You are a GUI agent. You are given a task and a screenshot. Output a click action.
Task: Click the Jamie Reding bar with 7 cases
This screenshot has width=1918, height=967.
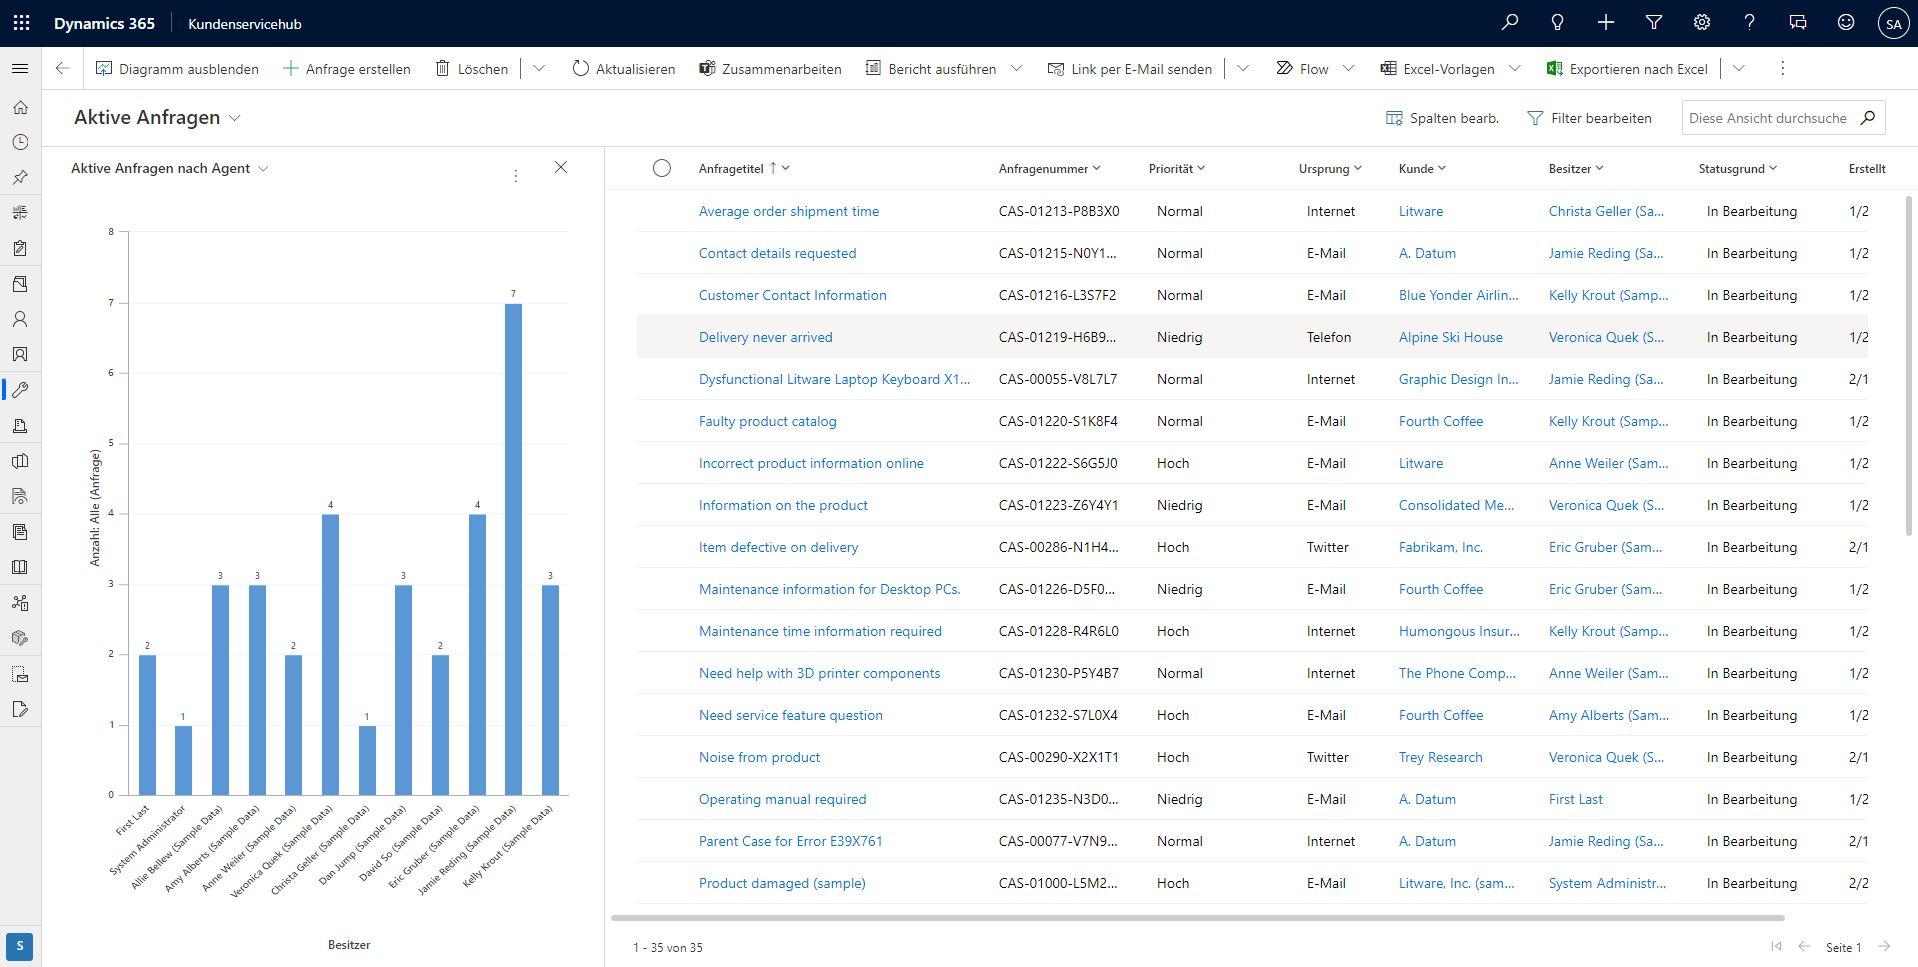point(513,549)
